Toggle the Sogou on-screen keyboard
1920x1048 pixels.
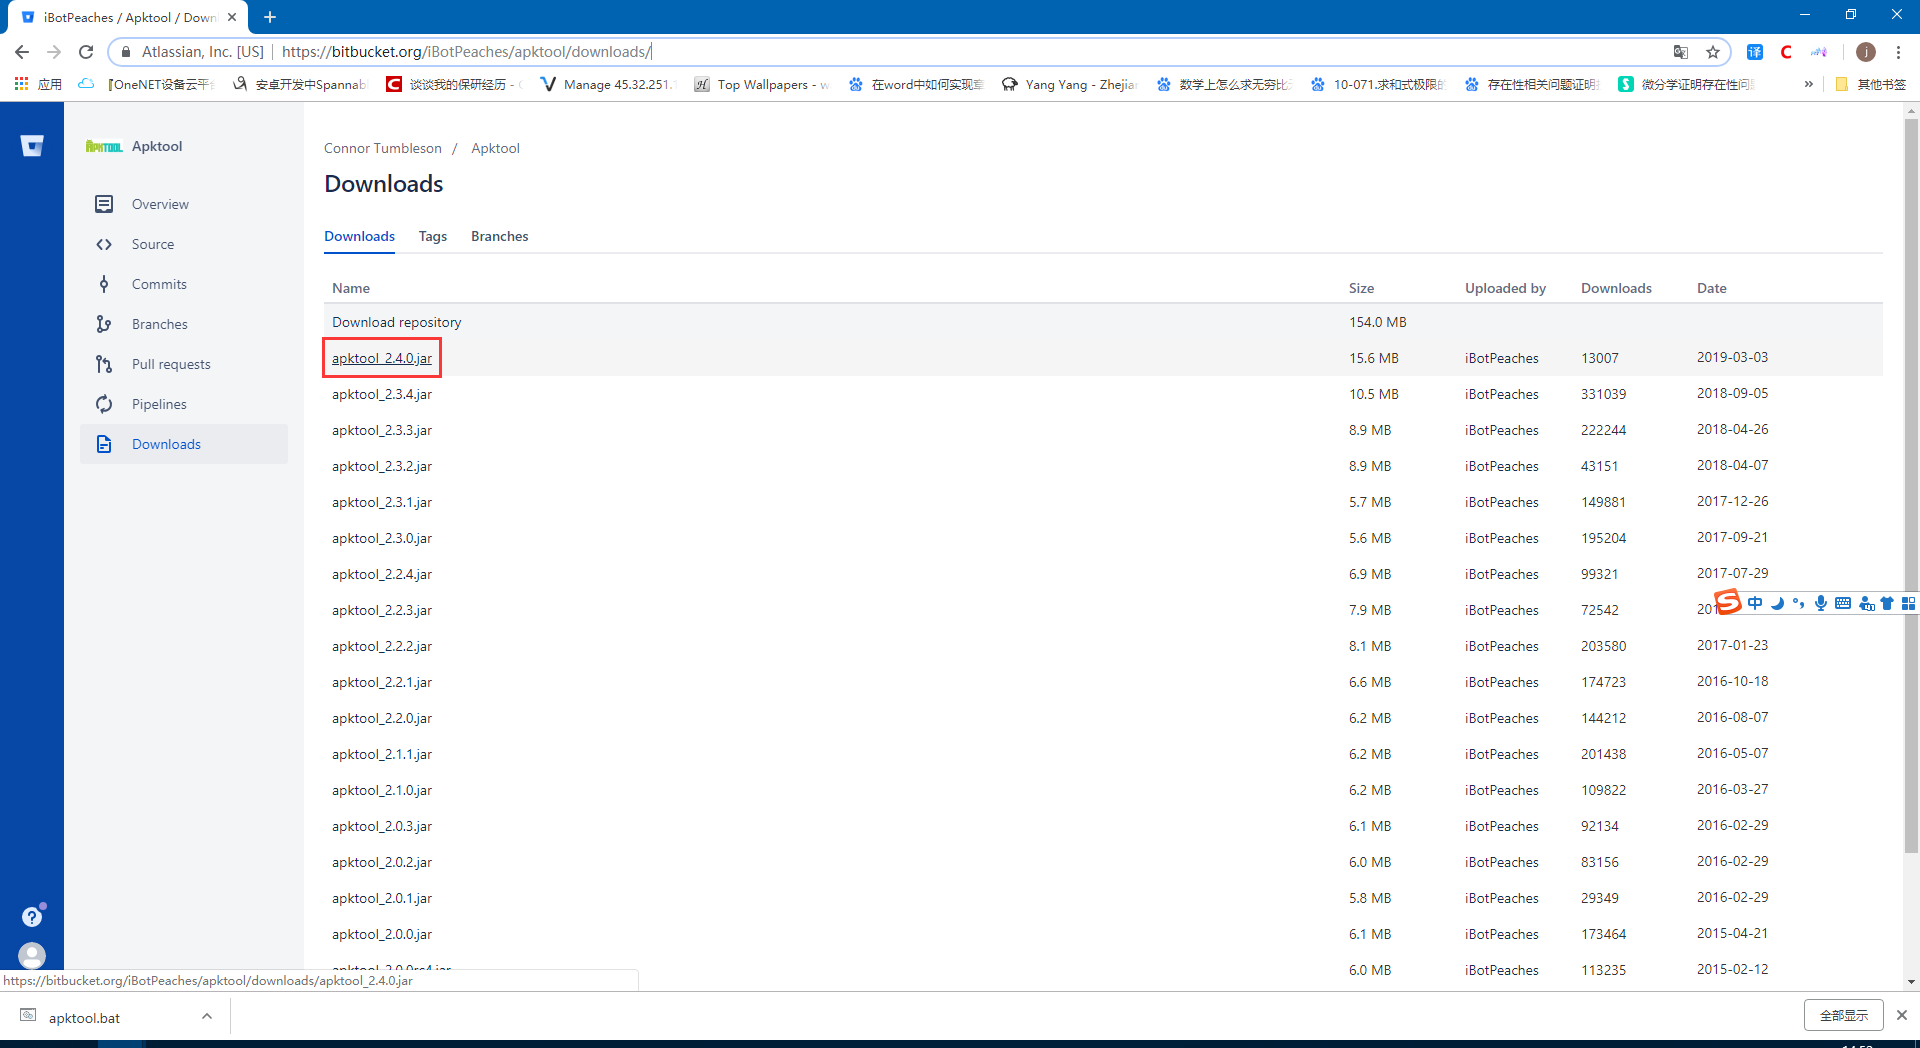coord(1843,603)
